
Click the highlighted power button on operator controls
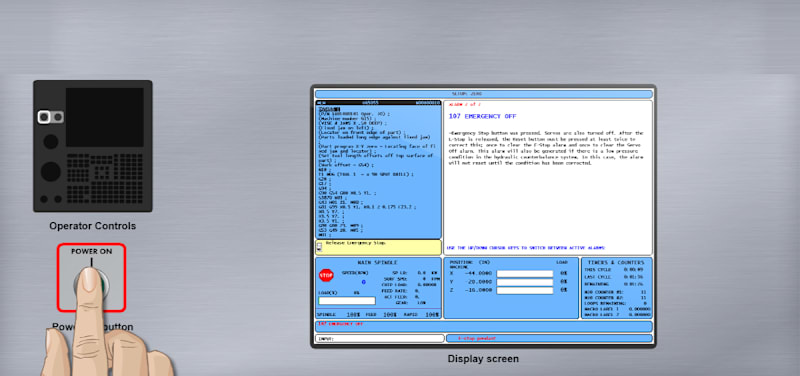click(44, 117)
